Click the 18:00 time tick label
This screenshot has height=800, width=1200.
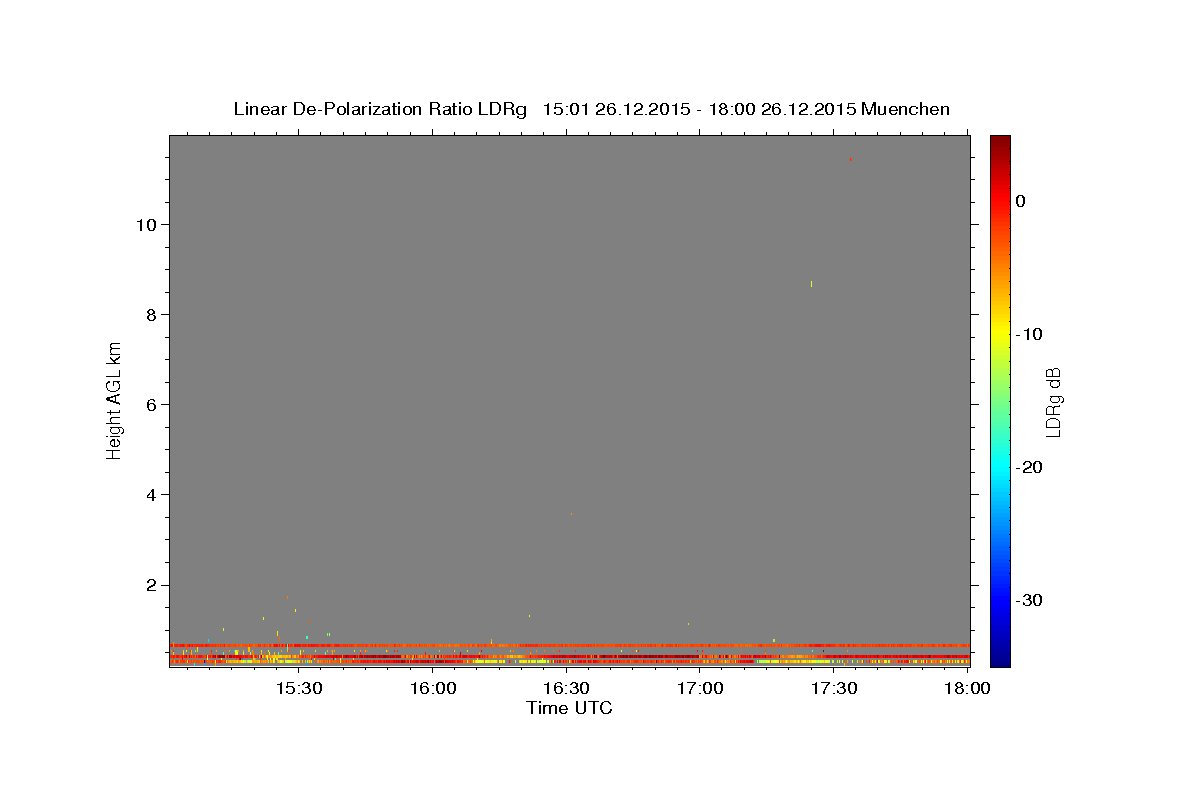(966, 689)
